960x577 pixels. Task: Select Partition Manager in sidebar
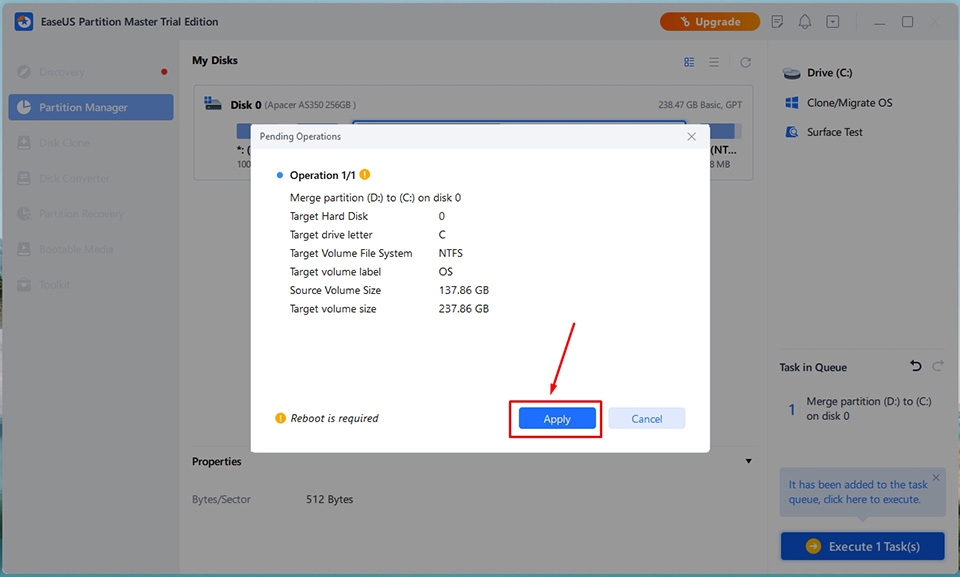pos(91,107)
